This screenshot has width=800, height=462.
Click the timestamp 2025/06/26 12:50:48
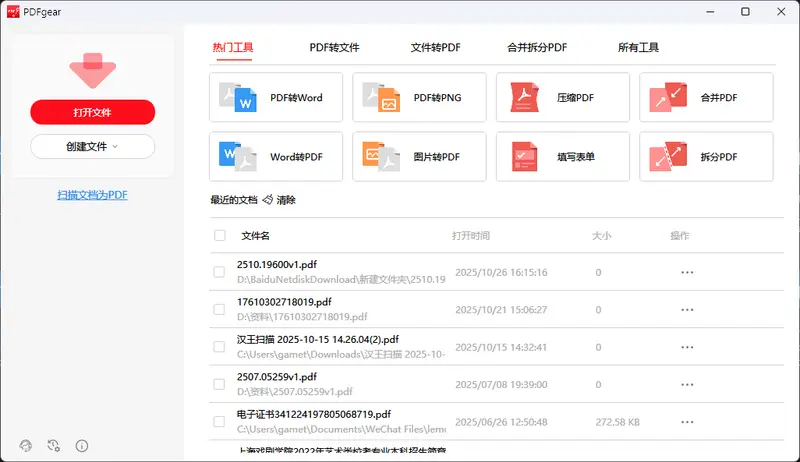click(x=501, y=422)
